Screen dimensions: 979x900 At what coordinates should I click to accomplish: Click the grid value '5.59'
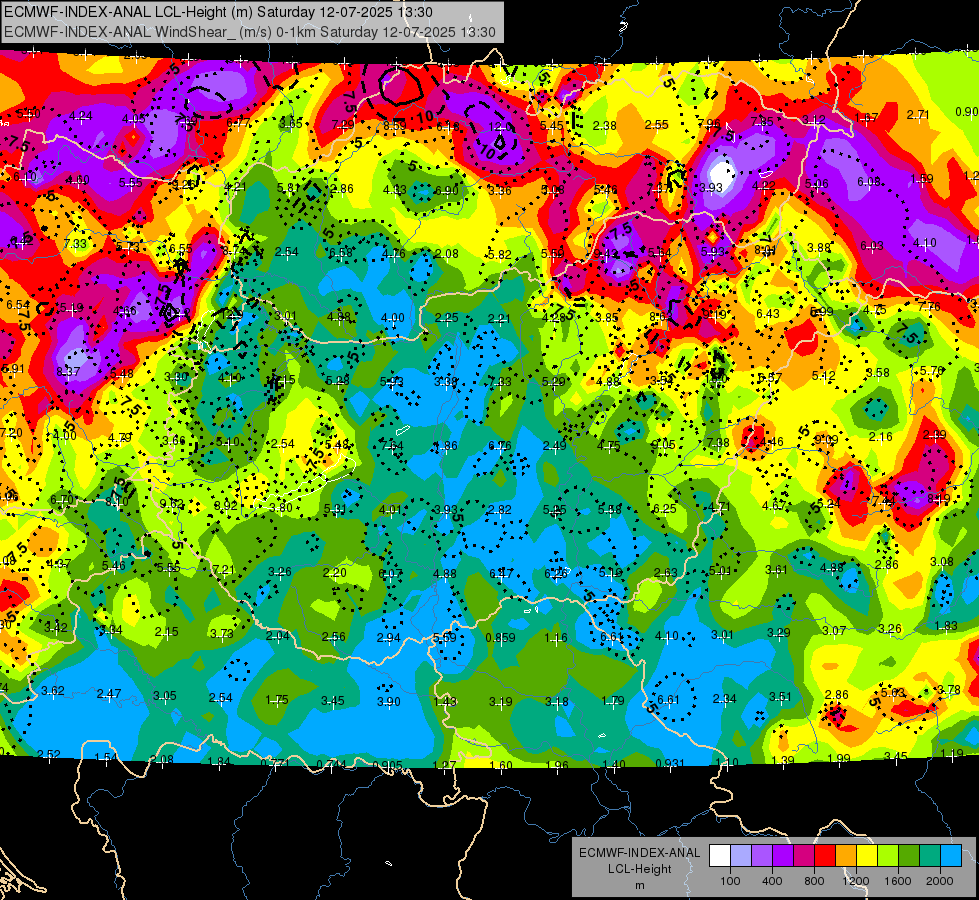coord(445,638)
